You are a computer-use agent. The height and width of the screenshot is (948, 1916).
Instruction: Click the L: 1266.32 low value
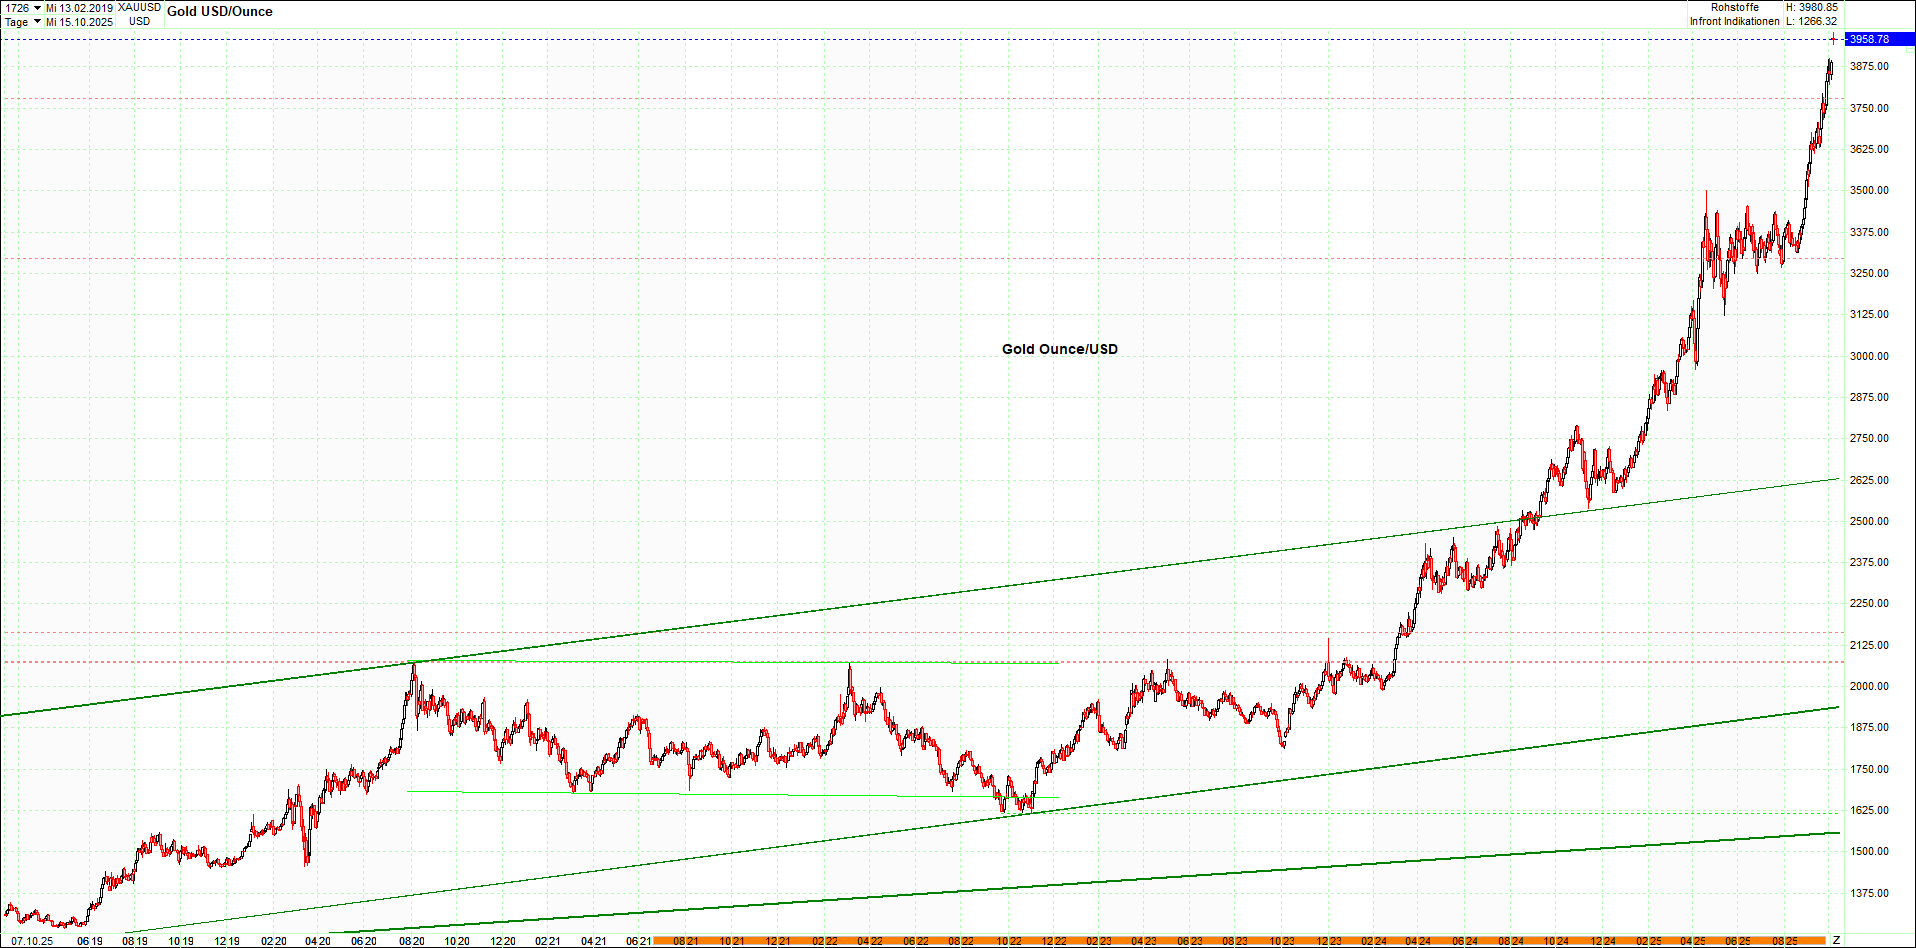click(1811, 21)
